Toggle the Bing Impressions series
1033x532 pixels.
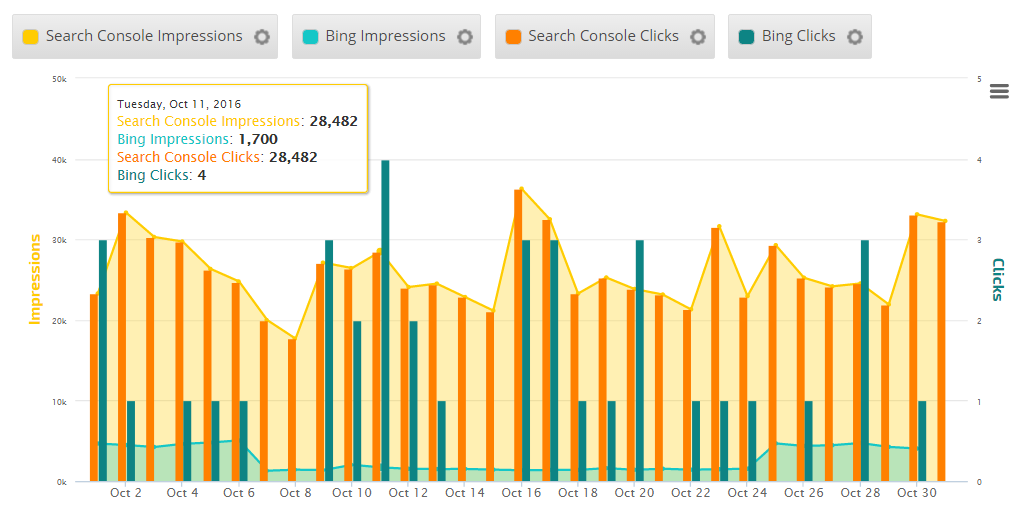point(385,36)
